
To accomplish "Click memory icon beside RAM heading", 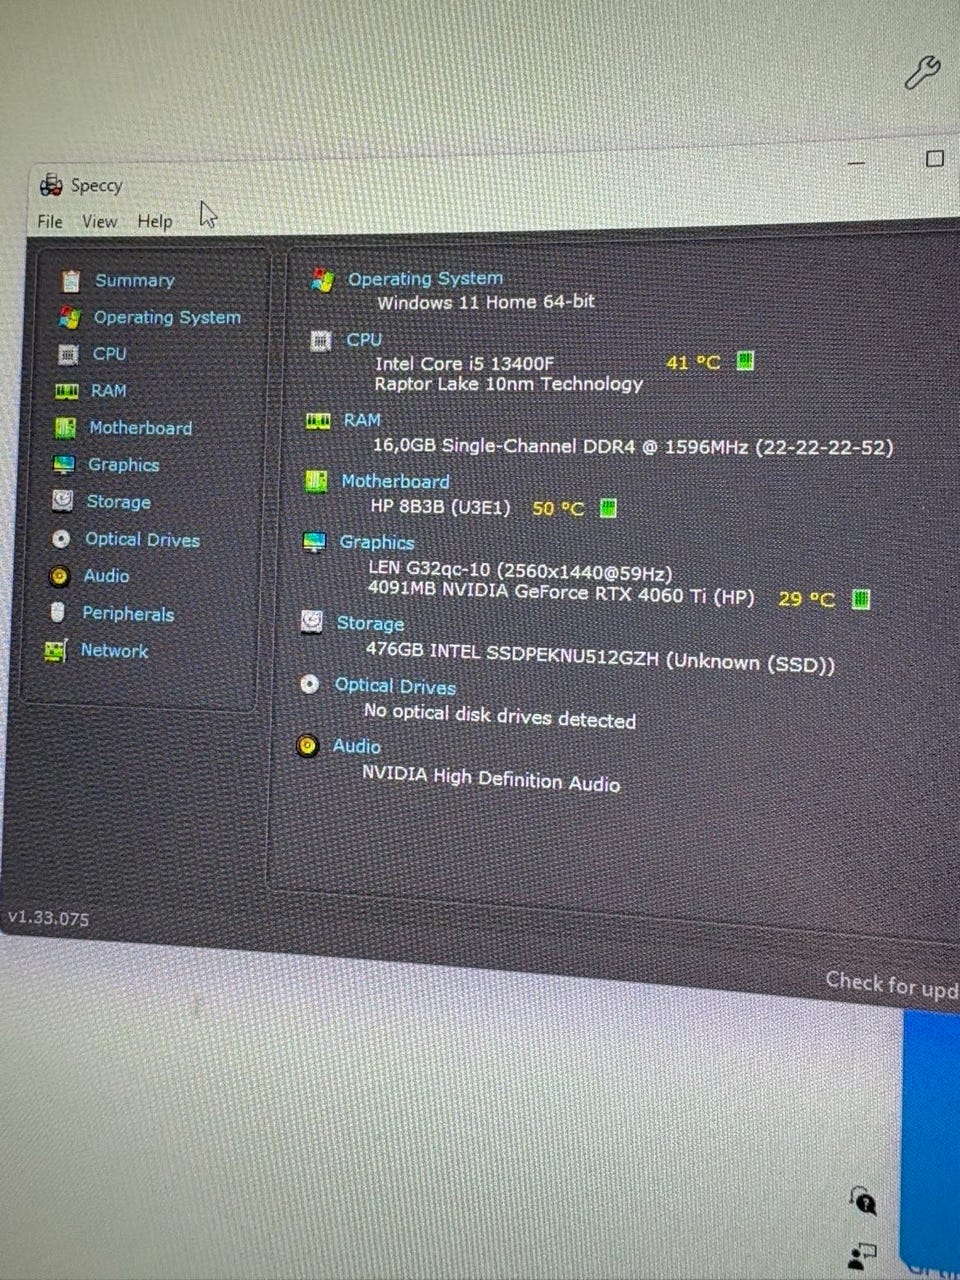I will [x=318, y=421].
